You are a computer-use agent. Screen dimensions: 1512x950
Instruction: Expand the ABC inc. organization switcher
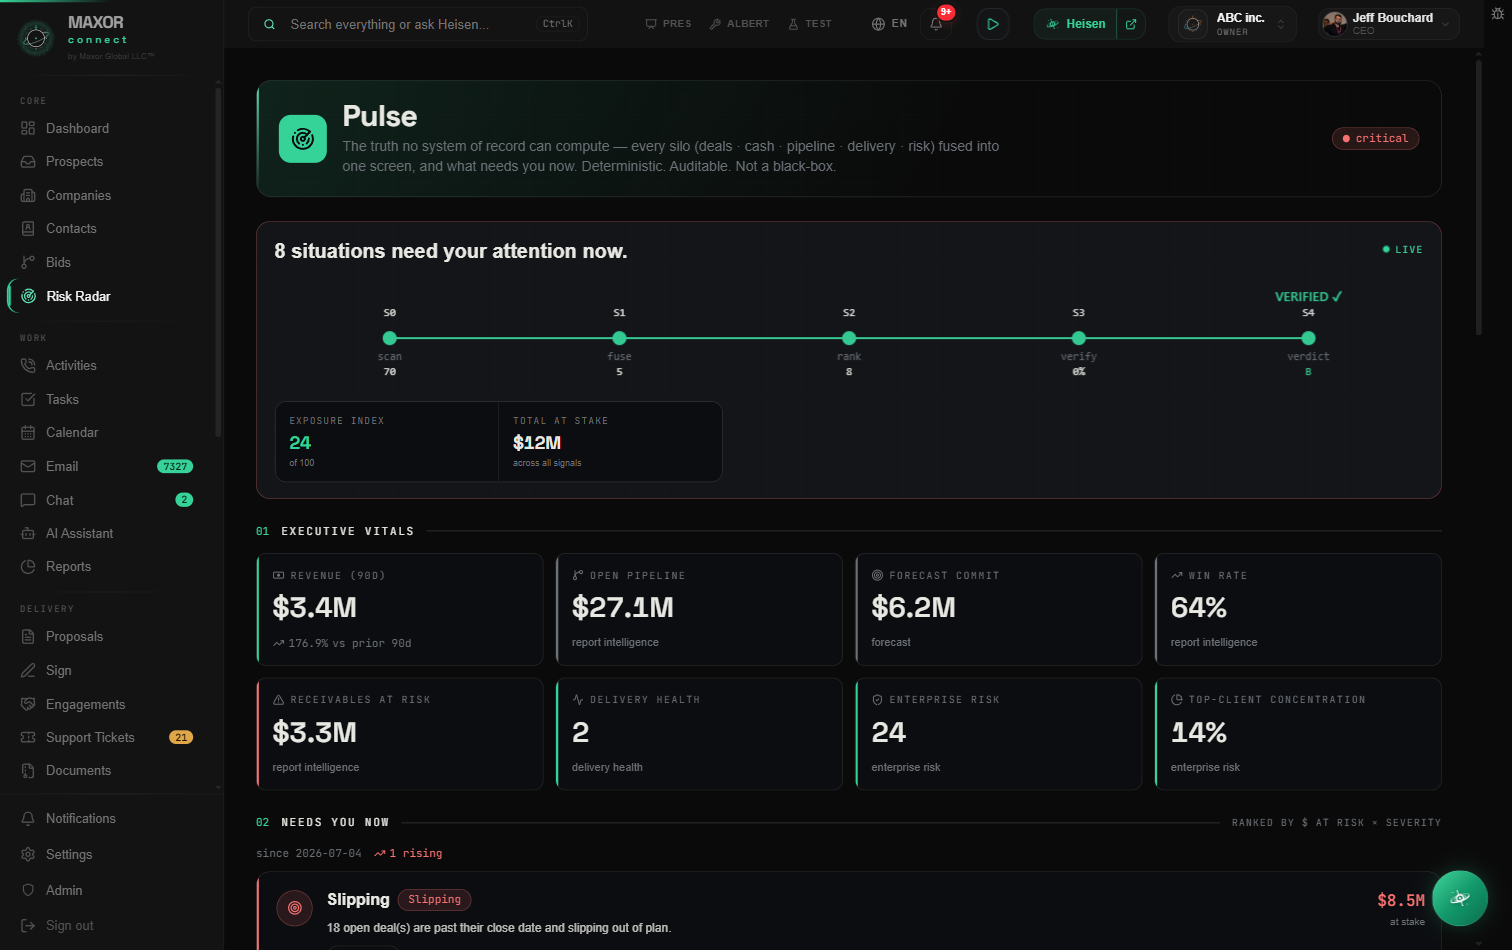pos(1232,24)
